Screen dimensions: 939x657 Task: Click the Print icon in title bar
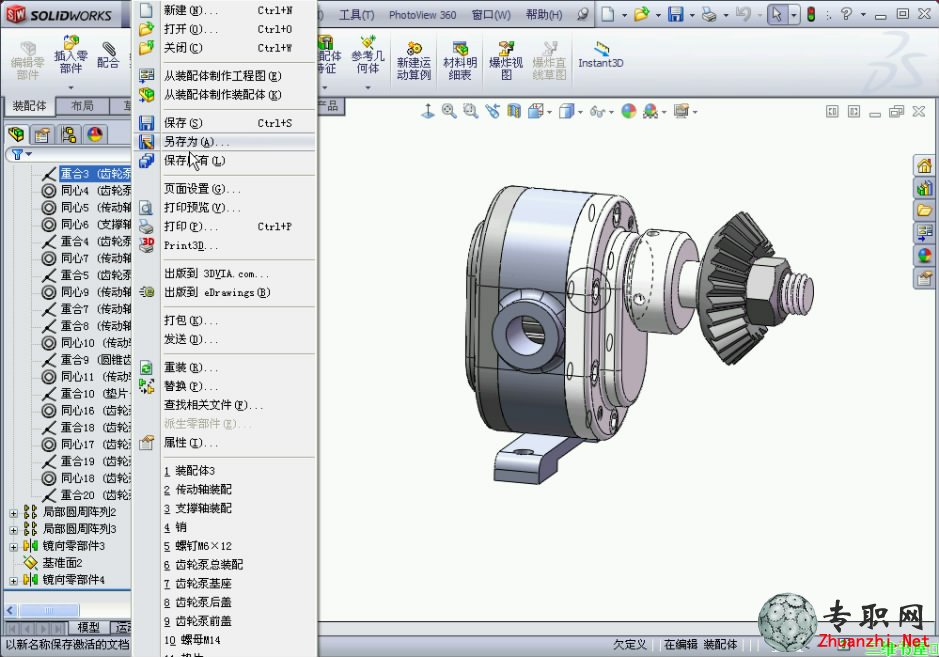709,14
